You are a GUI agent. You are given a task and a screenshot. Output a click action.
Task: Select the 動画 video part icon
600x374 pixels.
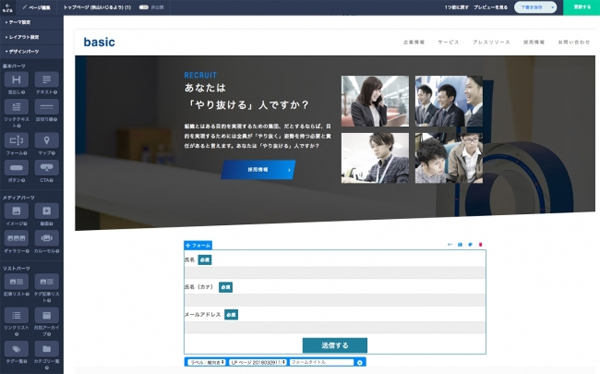tap(46, 211)
